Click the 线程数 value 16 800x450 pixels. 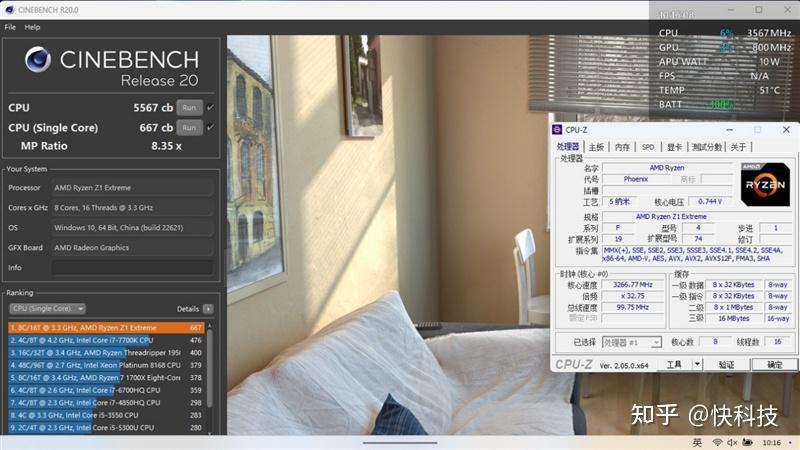(x=777, y=342)
